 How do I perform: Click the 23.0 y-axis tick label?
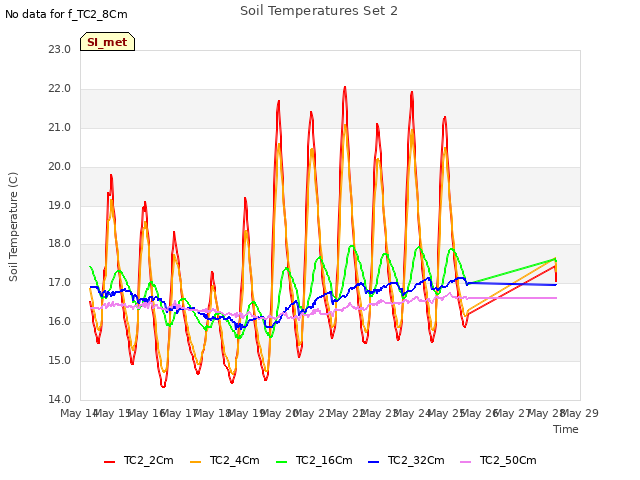[x=60, y=49]
